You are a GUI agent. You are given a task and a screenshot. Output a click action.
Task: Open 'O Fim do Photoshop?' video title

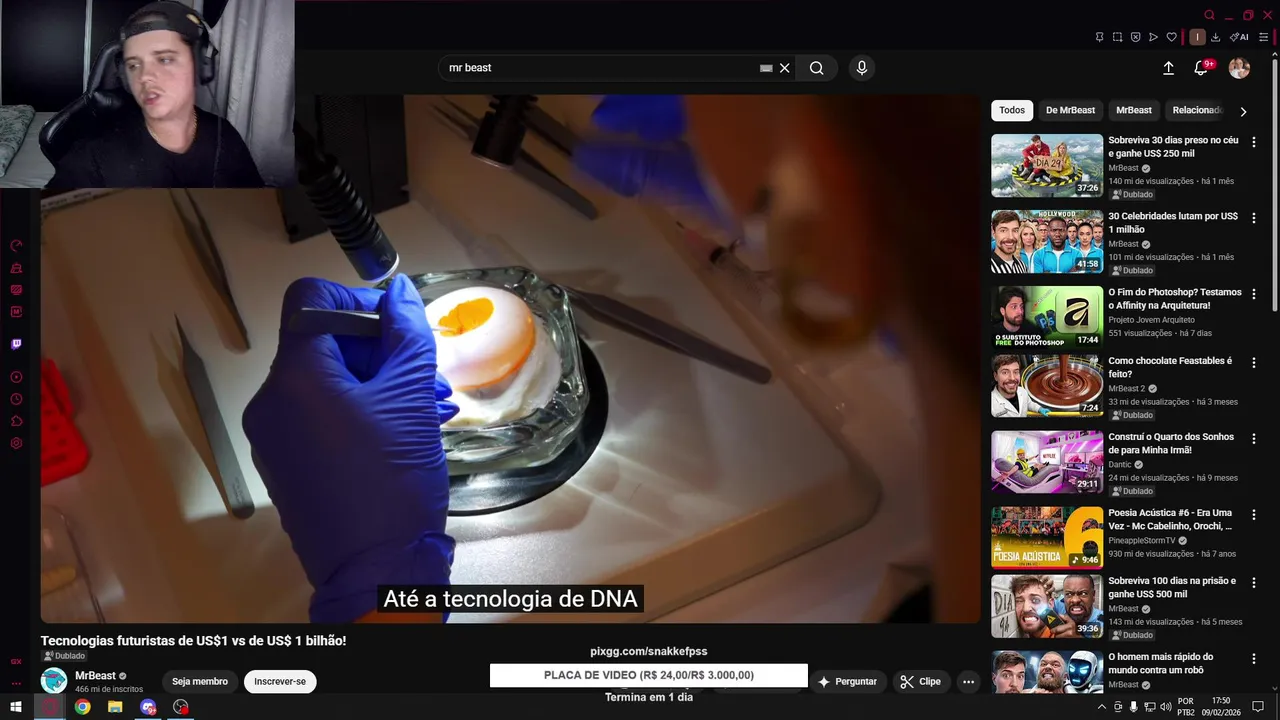(x=1175, y=299)
